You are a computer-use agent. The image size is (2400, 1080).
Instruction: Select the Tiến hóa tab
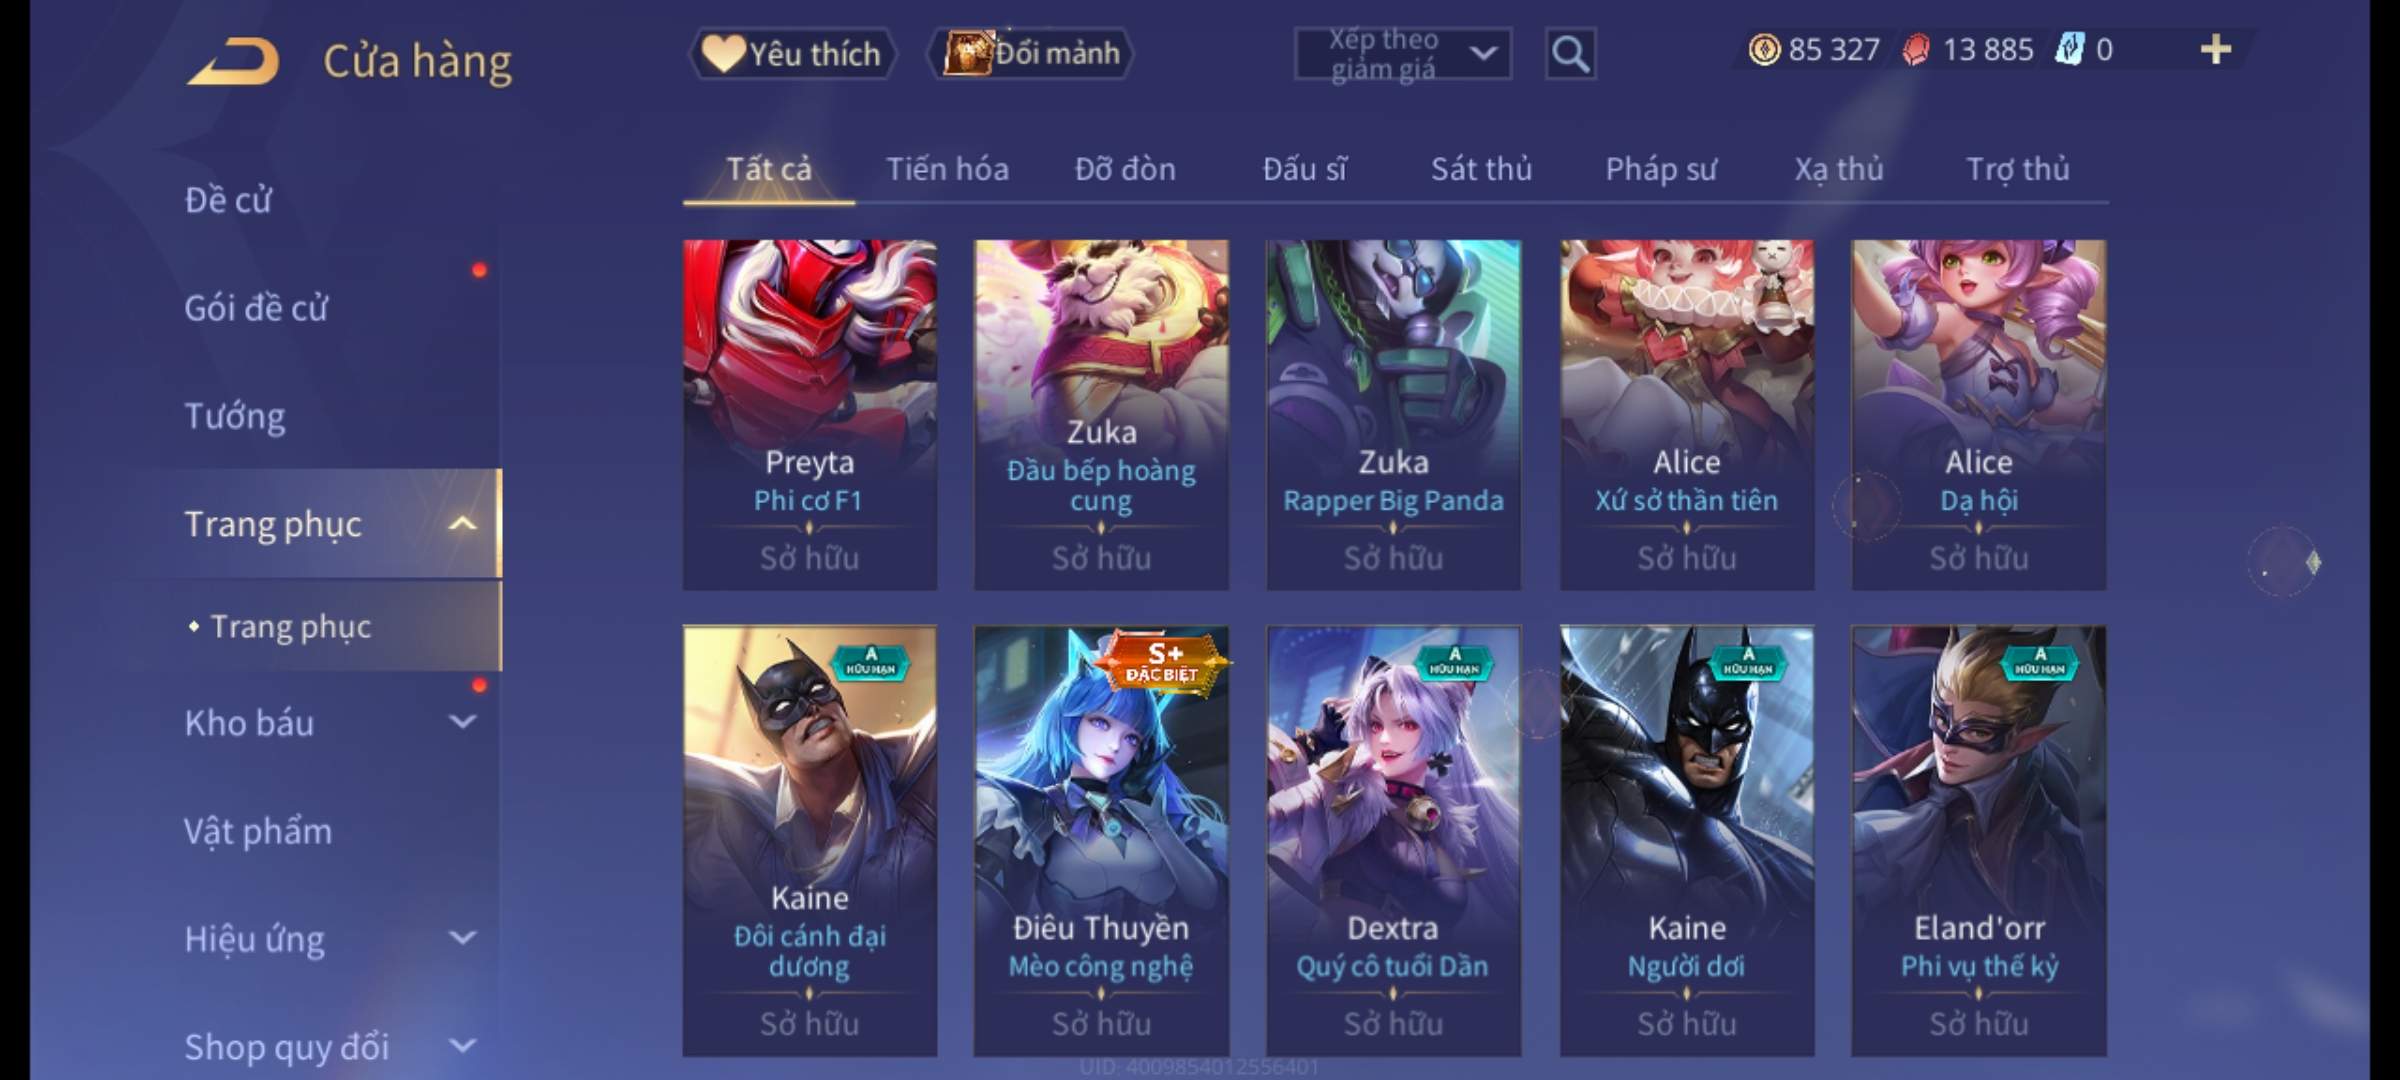947,169
